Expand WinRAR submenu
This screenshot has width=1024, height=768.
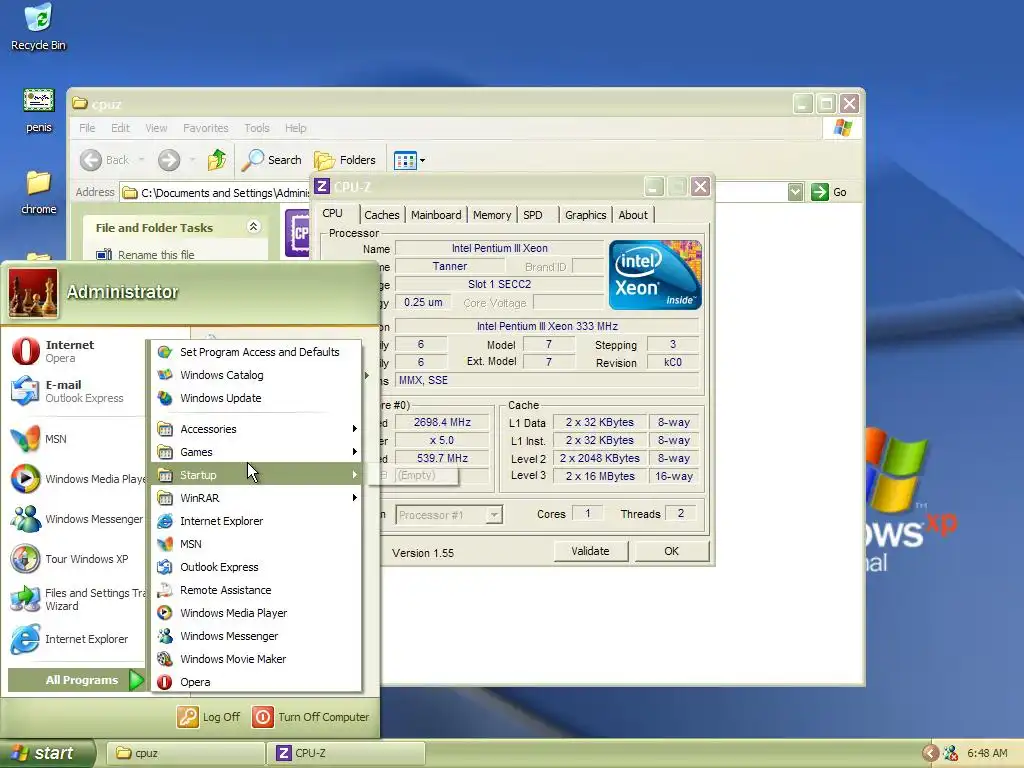pyautogui.click(x=258, y=498)
